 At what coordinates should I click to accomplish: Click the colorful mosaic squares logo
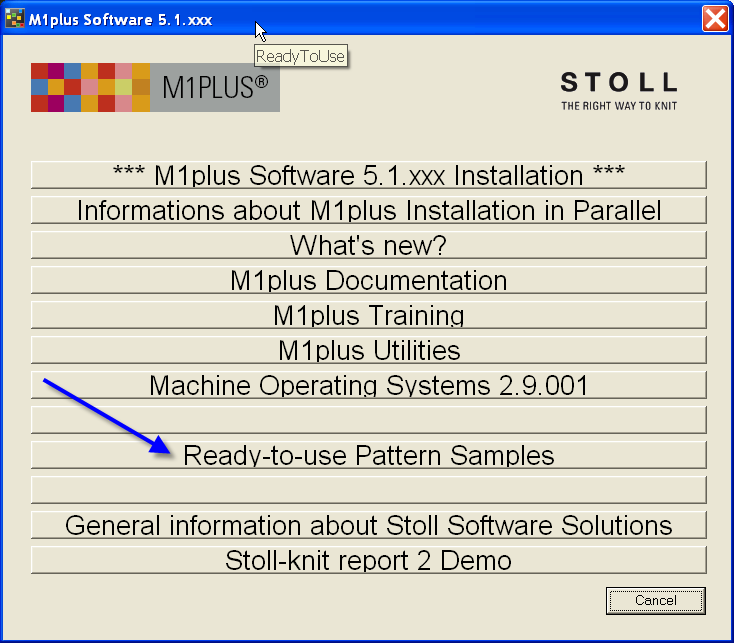pyautogui.click(x=90, y=87)
